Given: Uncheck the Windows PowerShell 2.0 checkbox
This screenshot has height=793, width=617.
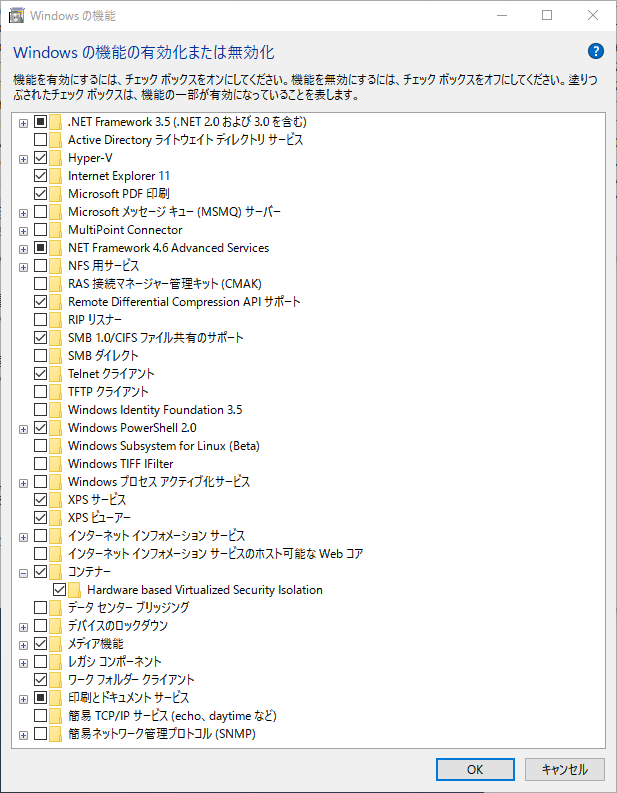Looking at the screenshot, I should tap(40, 427).
